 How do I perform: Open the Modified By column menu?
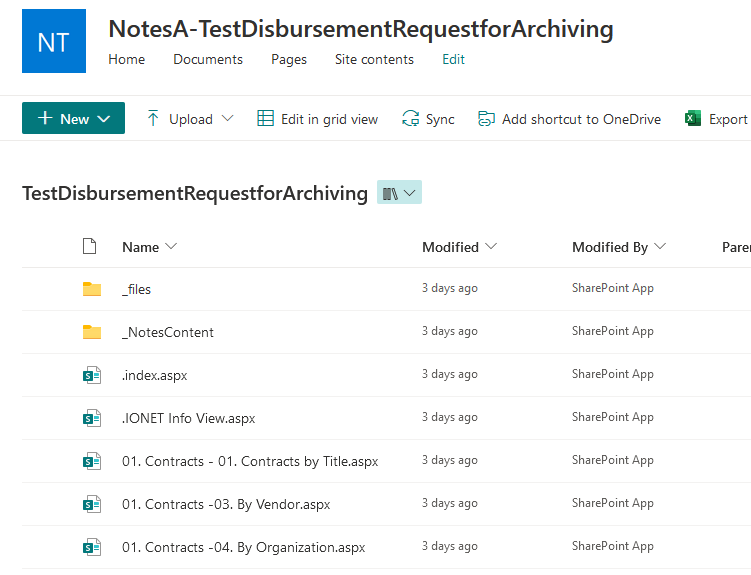click(x=618, y=247)
